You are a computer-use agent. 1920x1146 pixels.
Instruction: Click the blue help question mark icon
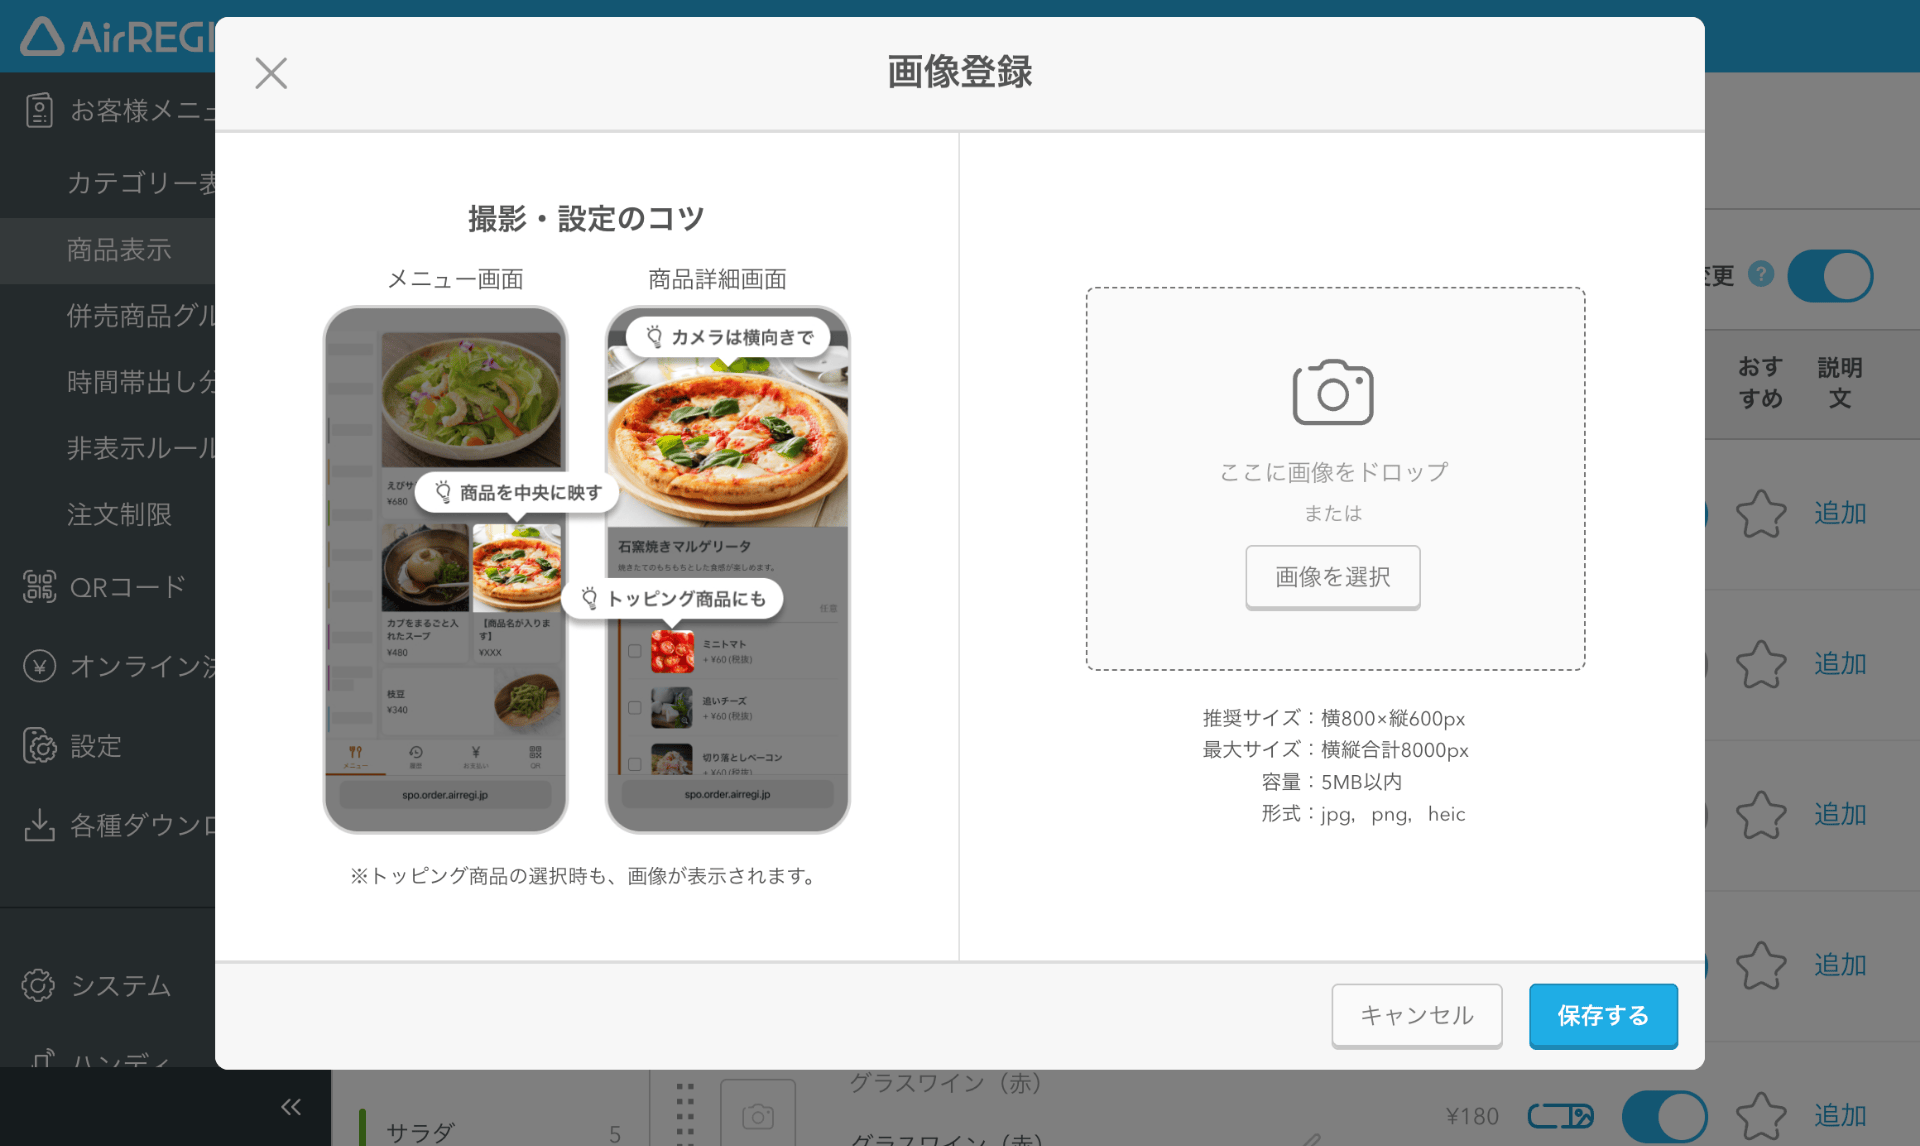point(1761,274)
